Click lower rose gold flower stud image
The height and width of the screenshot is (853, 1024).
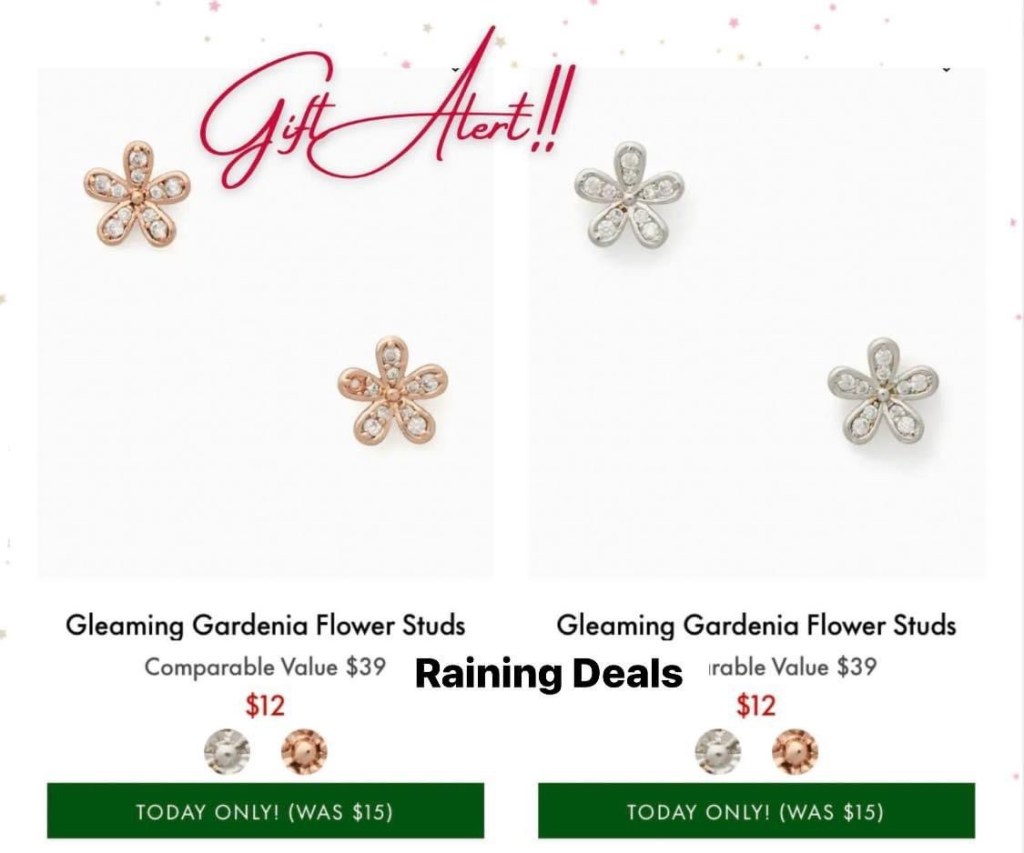(x=393, y=392)
